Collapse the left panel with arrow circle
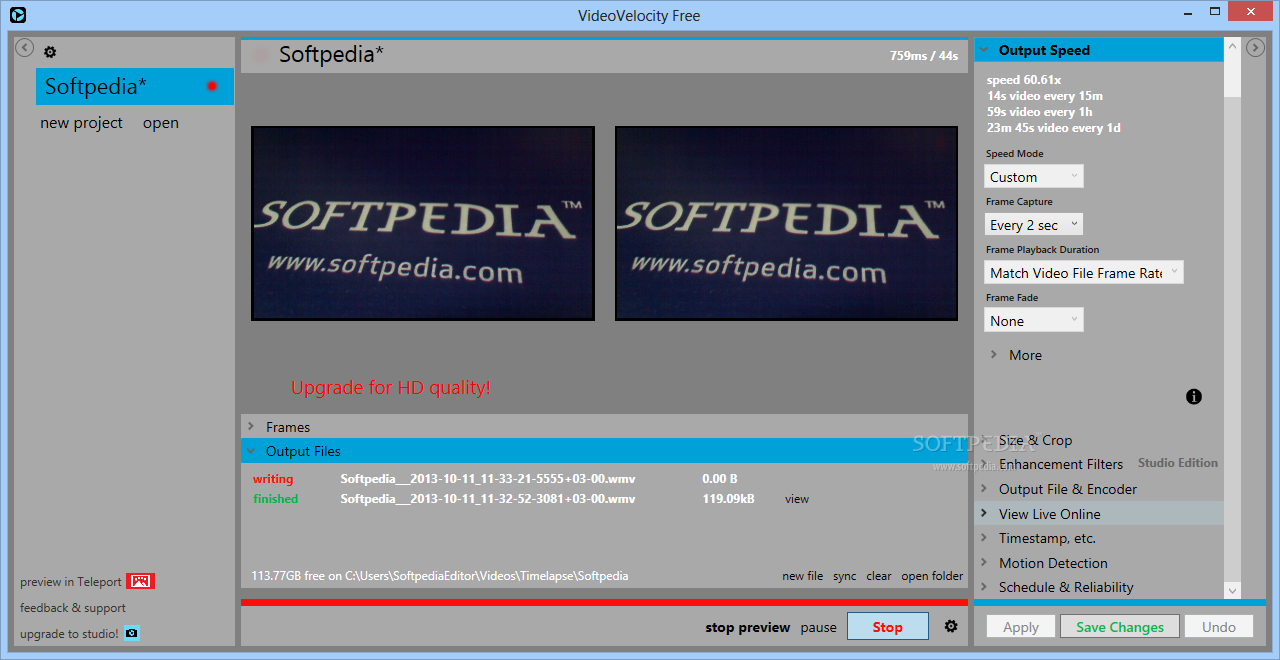 coord(25,47)
